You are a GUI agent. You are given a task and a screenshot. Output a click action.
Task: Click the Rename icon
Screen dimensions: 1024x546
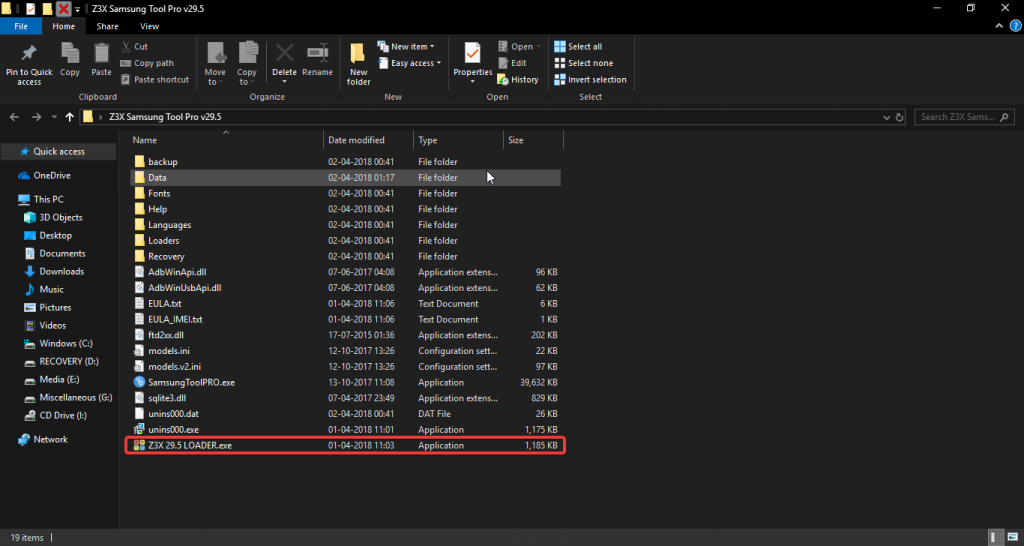click(x=318, y=52)
